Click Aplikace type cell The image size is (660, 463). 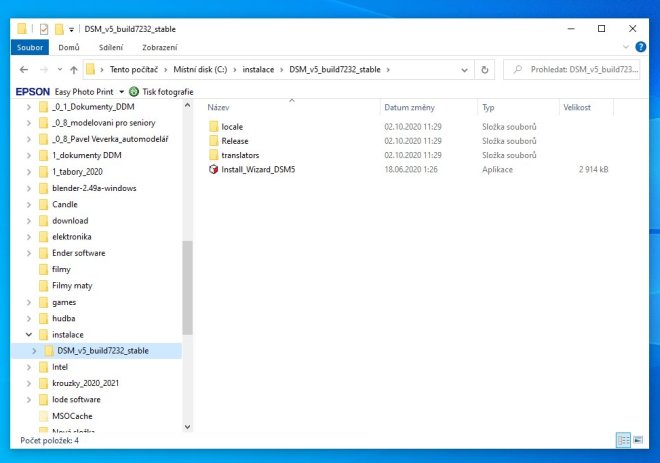tap(497, 170)
